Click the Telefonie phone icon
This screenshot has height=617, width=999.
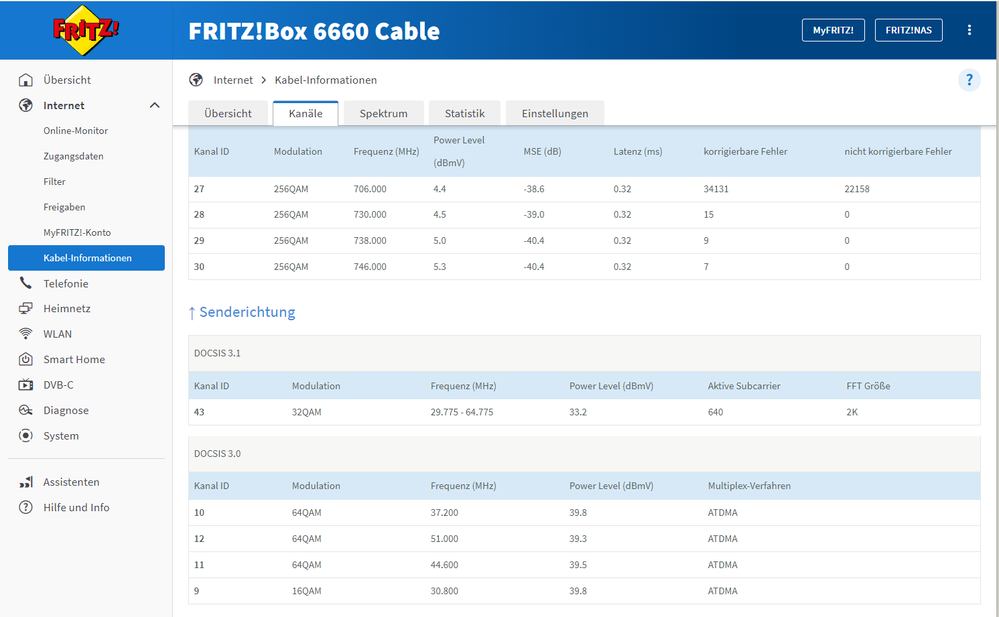[x=26, y=284]
